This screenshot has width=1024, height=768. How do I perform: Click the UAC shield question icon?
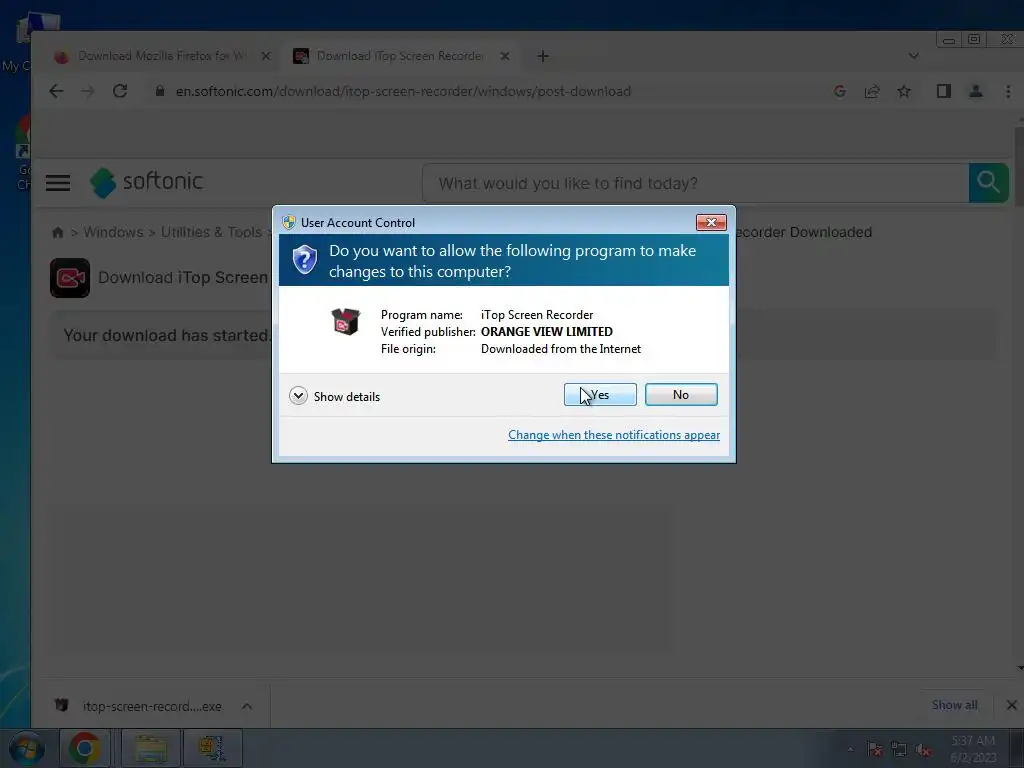(304, 260)
